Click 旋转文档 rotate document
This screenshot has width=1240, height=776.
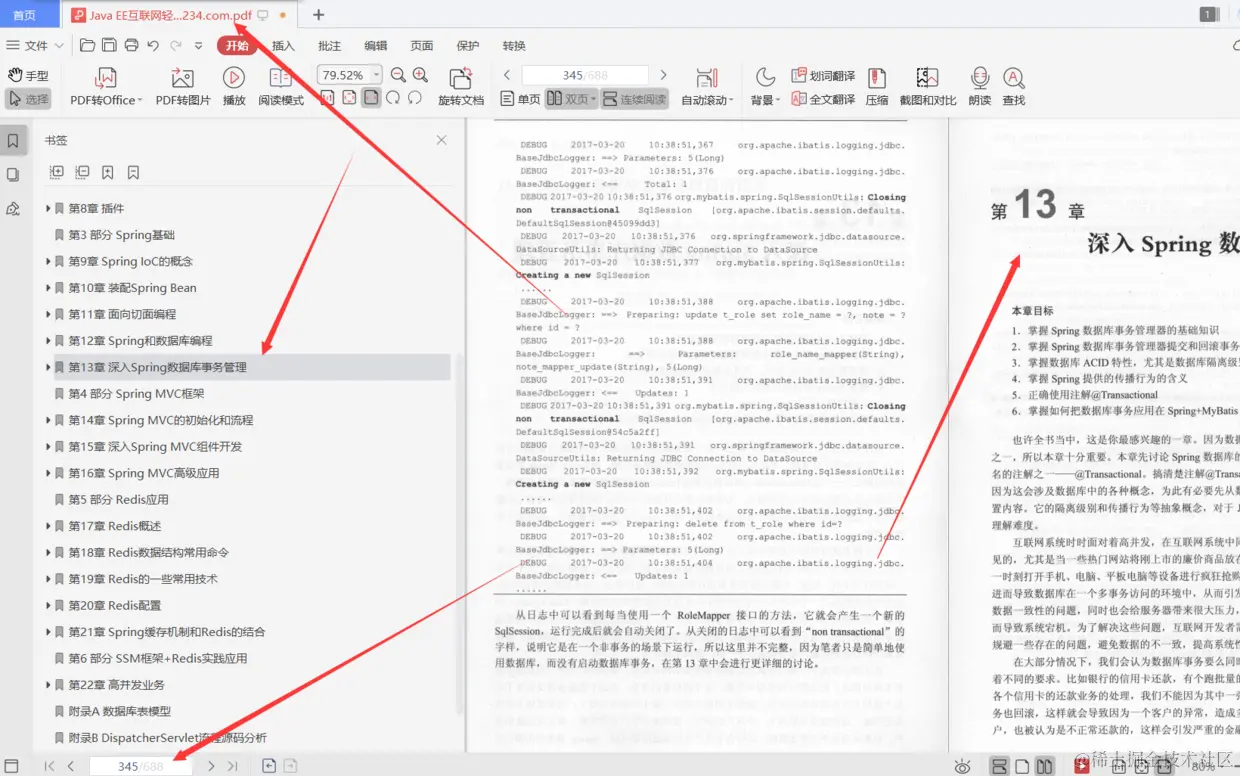point(461,87)
